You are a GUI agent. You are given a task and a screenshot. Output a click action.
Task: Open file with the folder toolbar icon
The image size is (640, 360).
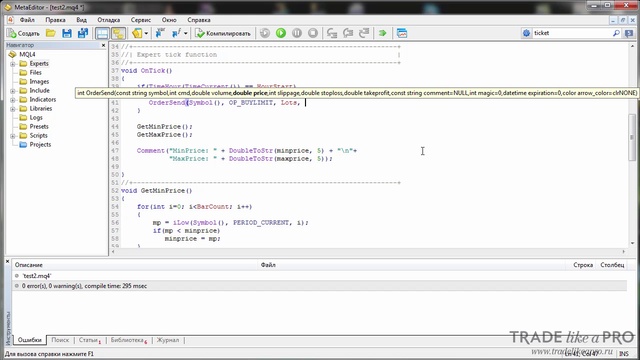pos(51,33)
